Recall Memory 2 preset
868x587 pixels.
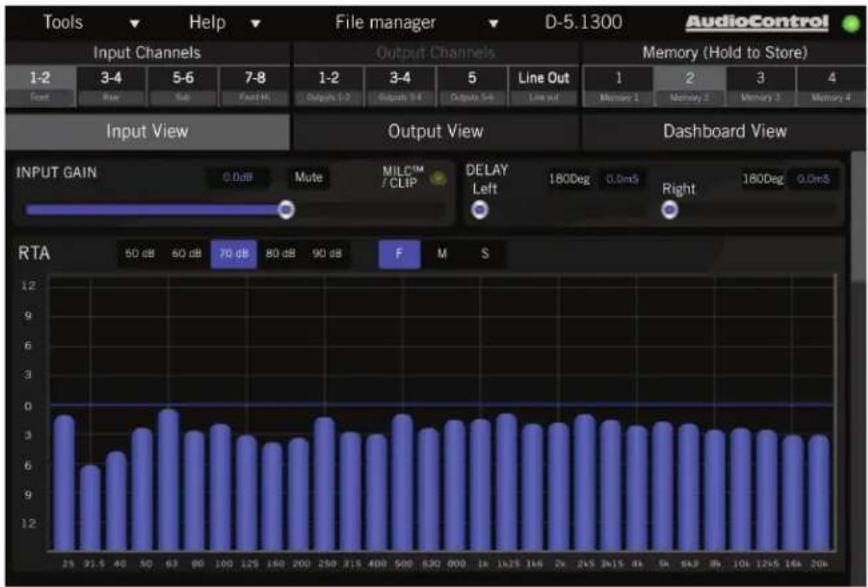[x=690, y=86]
